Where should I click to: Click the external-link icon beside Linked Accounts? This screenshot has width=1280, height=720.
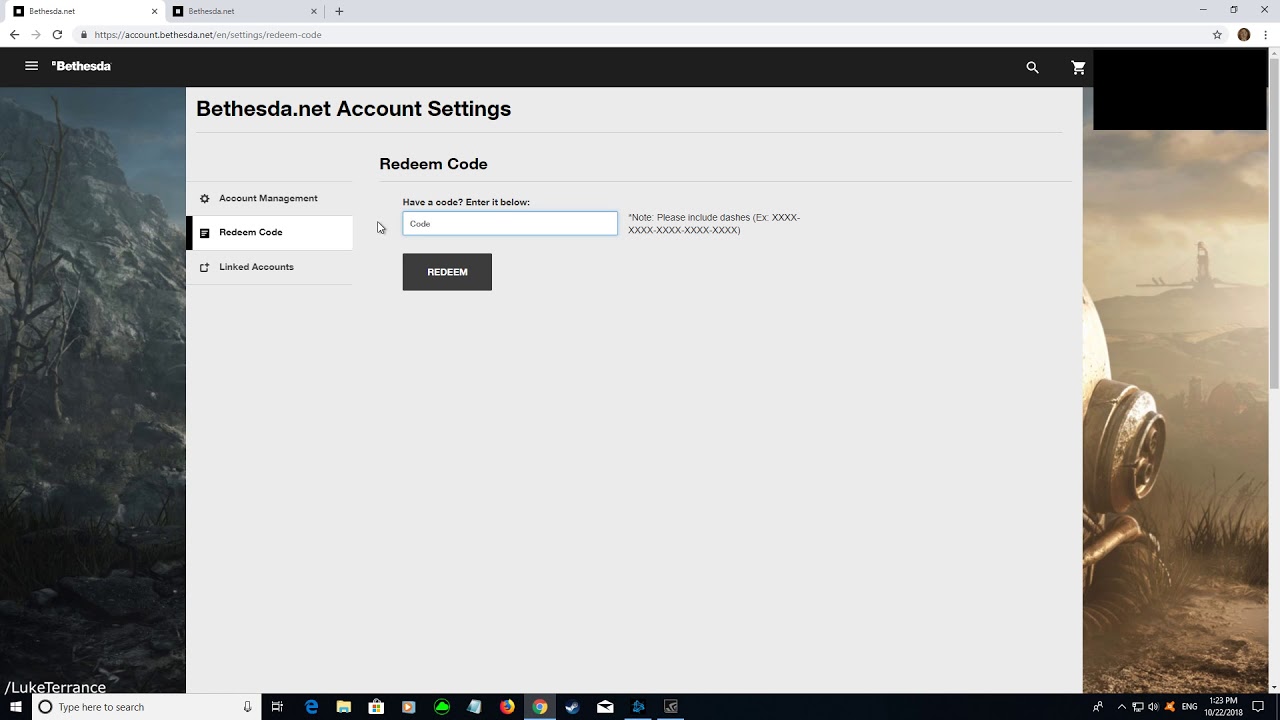[x=205, y=267]
